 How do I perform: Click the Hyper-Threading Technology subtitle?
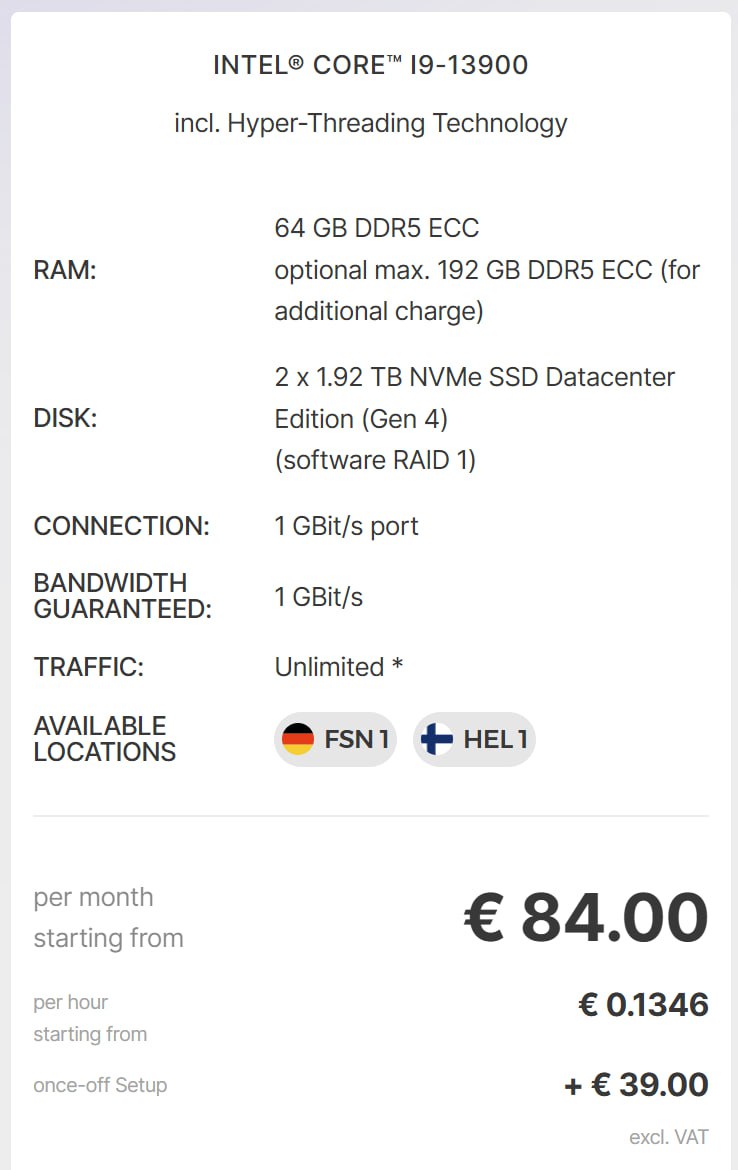tap(370, 124)
